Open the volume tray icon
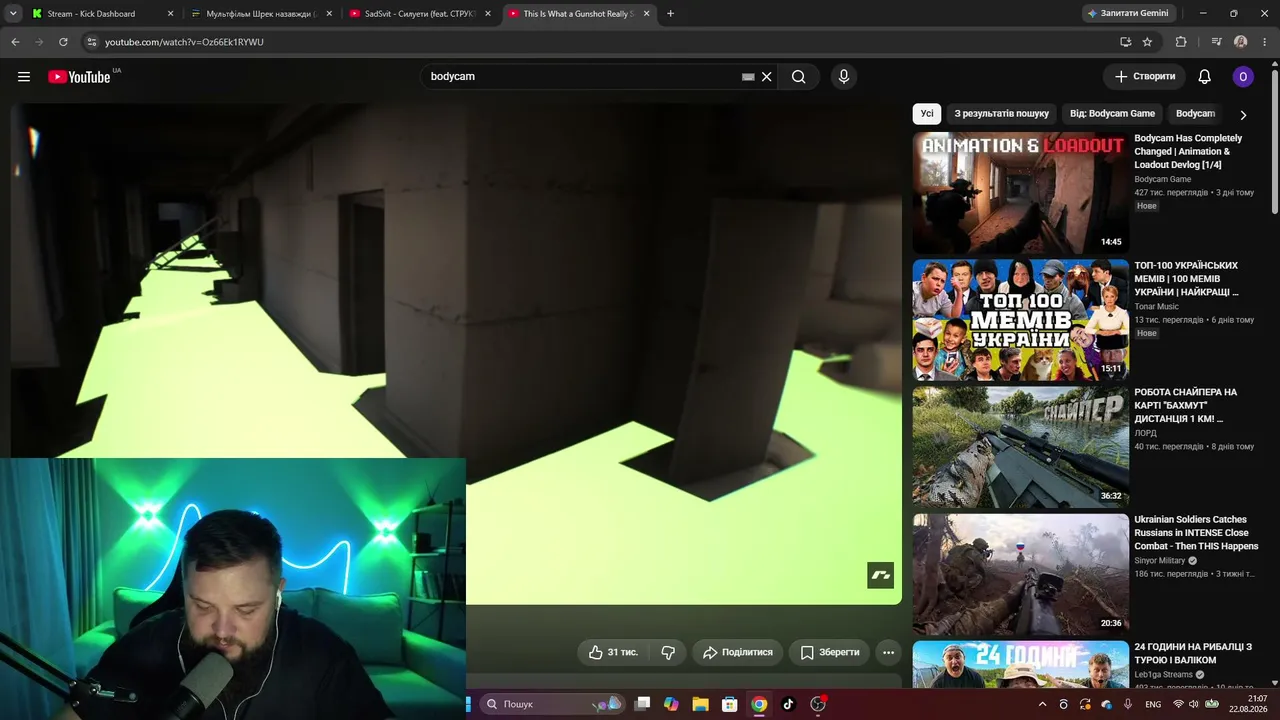 pos(1194,704)
